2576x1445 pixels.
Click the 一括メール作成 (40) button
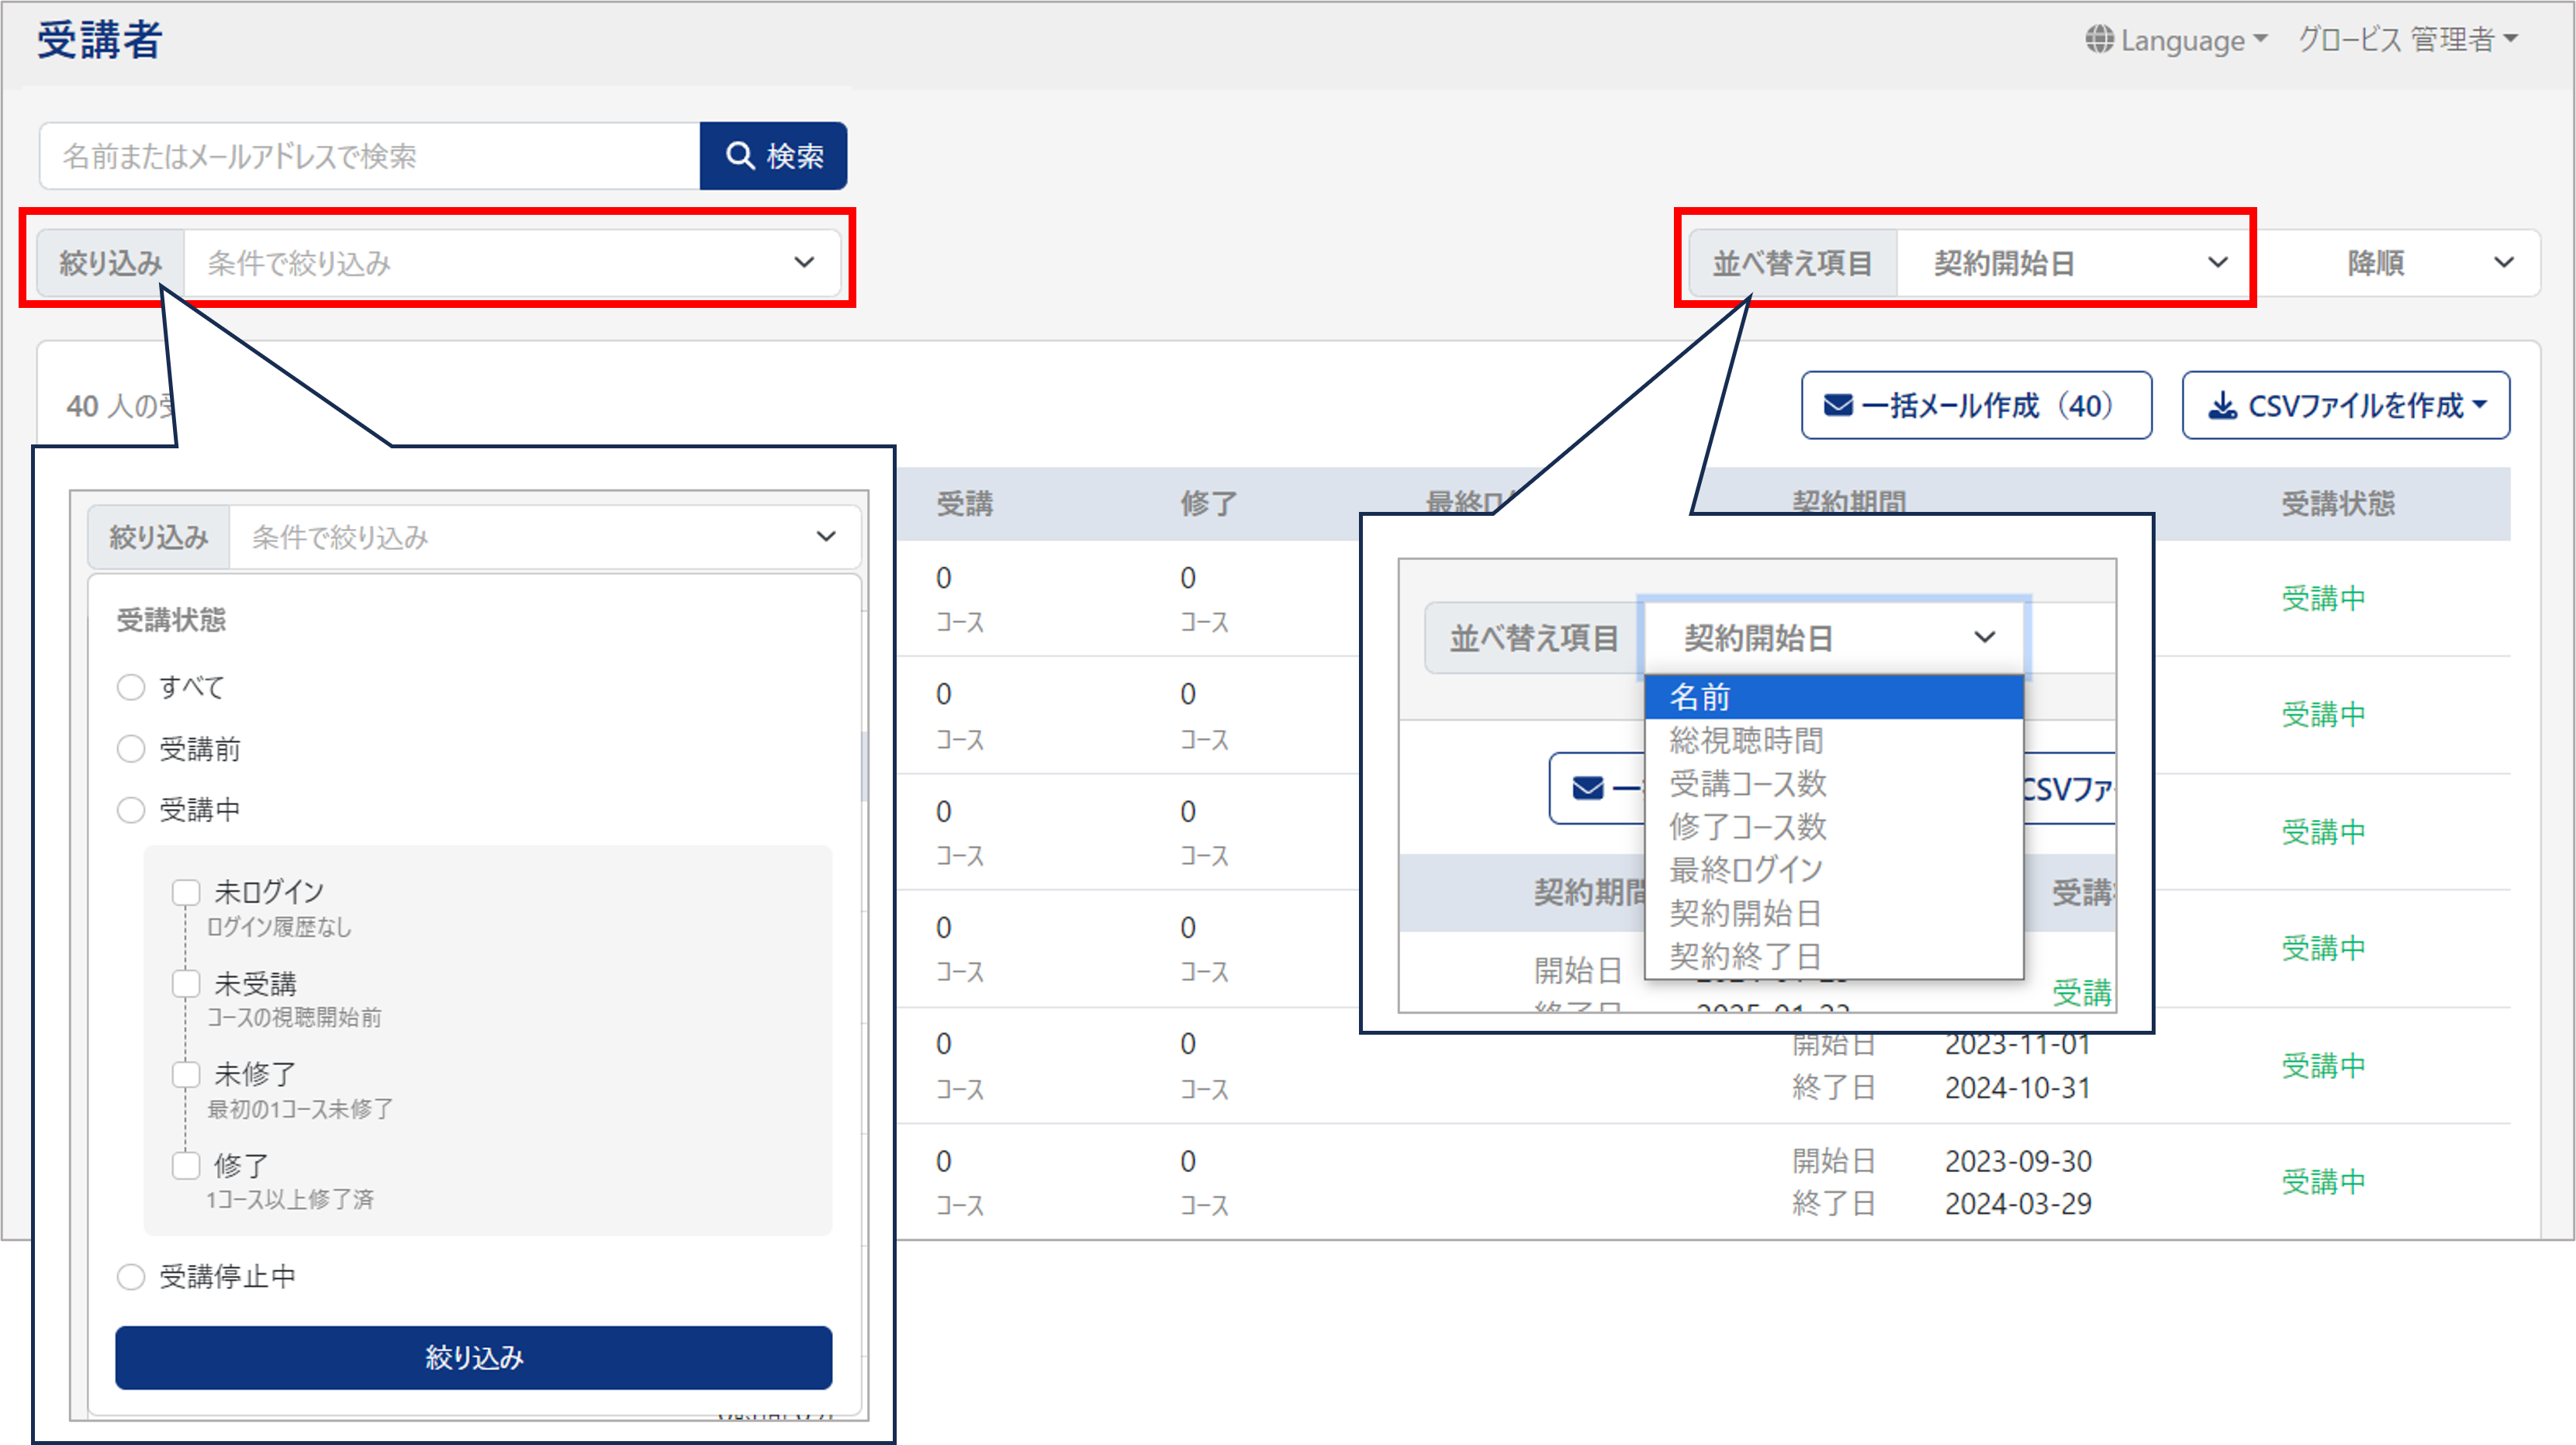[x=1976, y=405]
